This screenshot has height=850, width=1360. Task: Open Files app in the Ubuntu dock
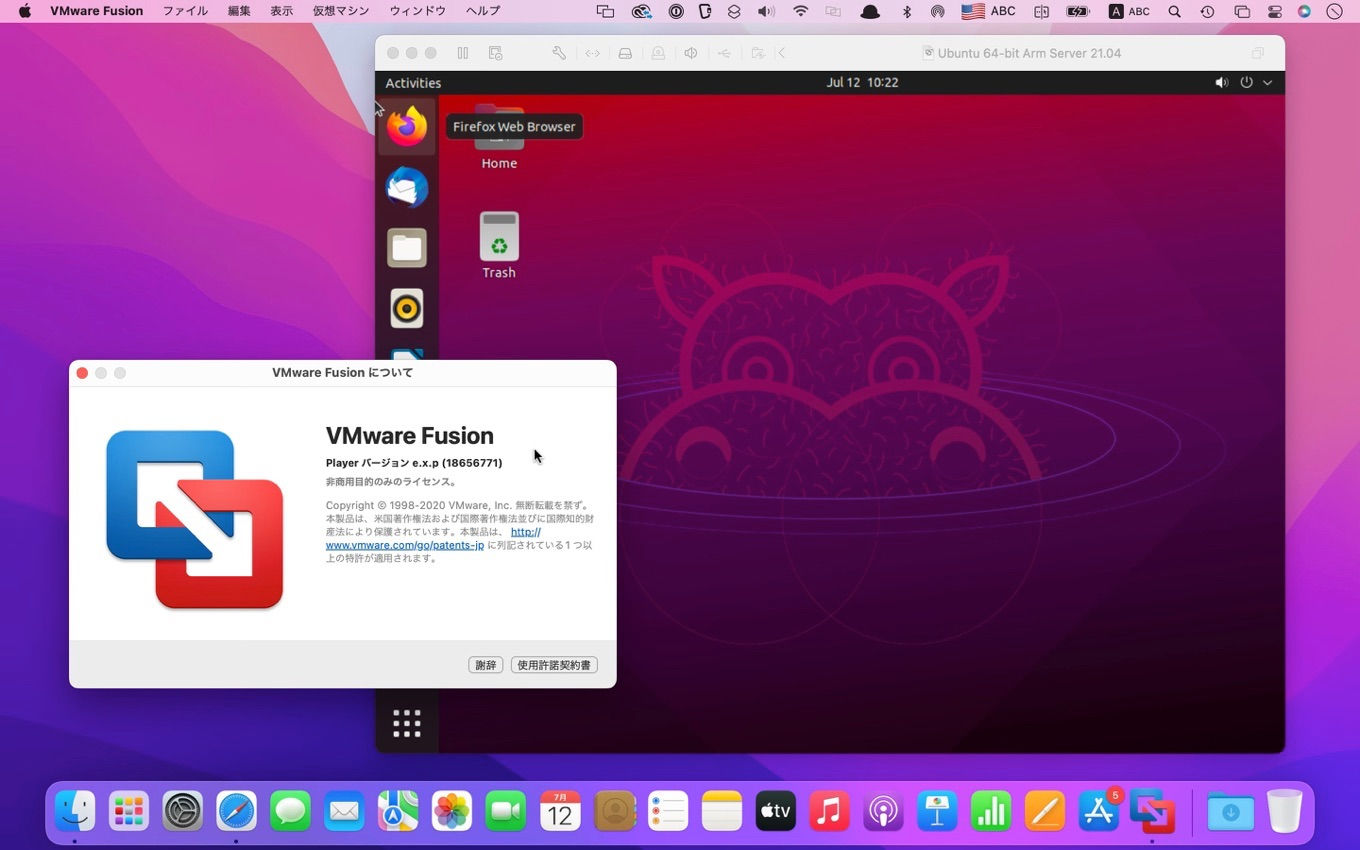[x=407, y=248]
